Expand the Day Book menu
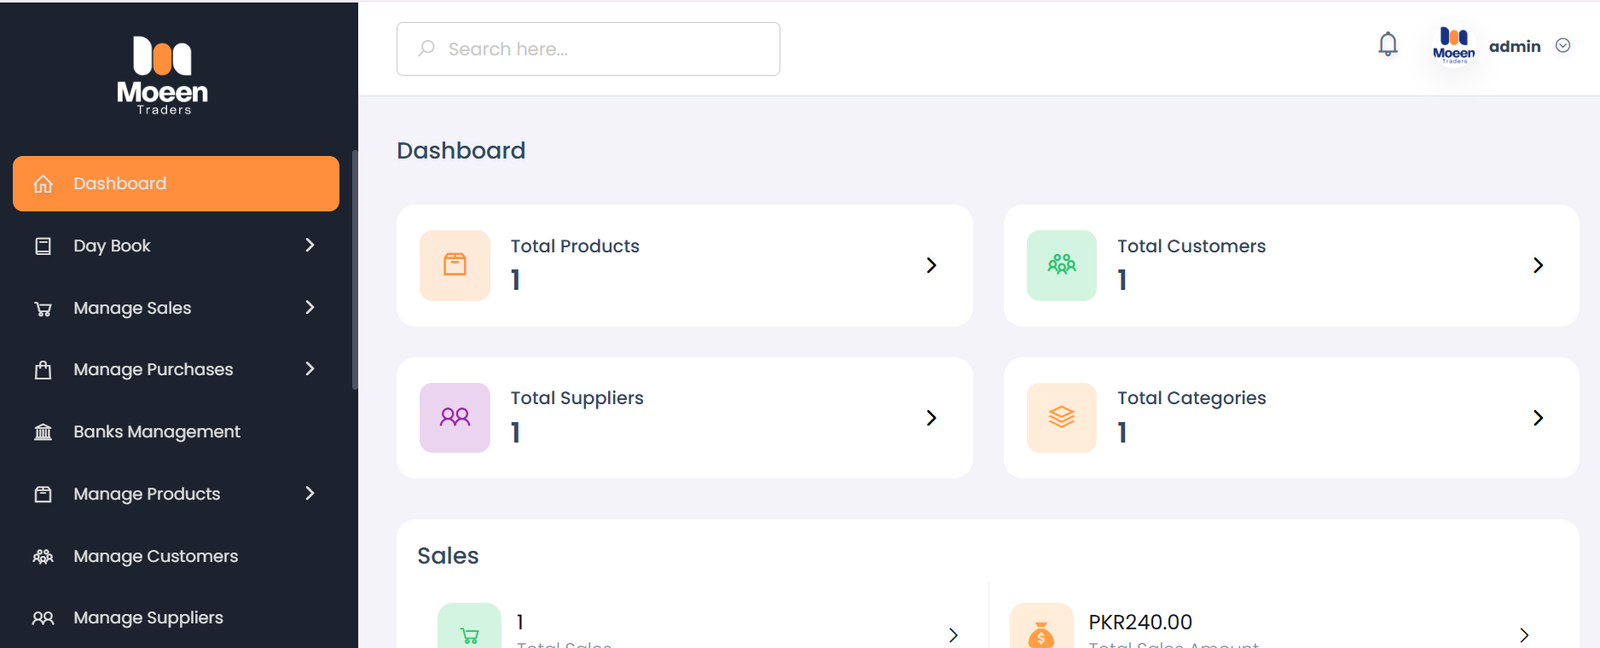The image size is (1600, 648). click(x=310, y=245)
